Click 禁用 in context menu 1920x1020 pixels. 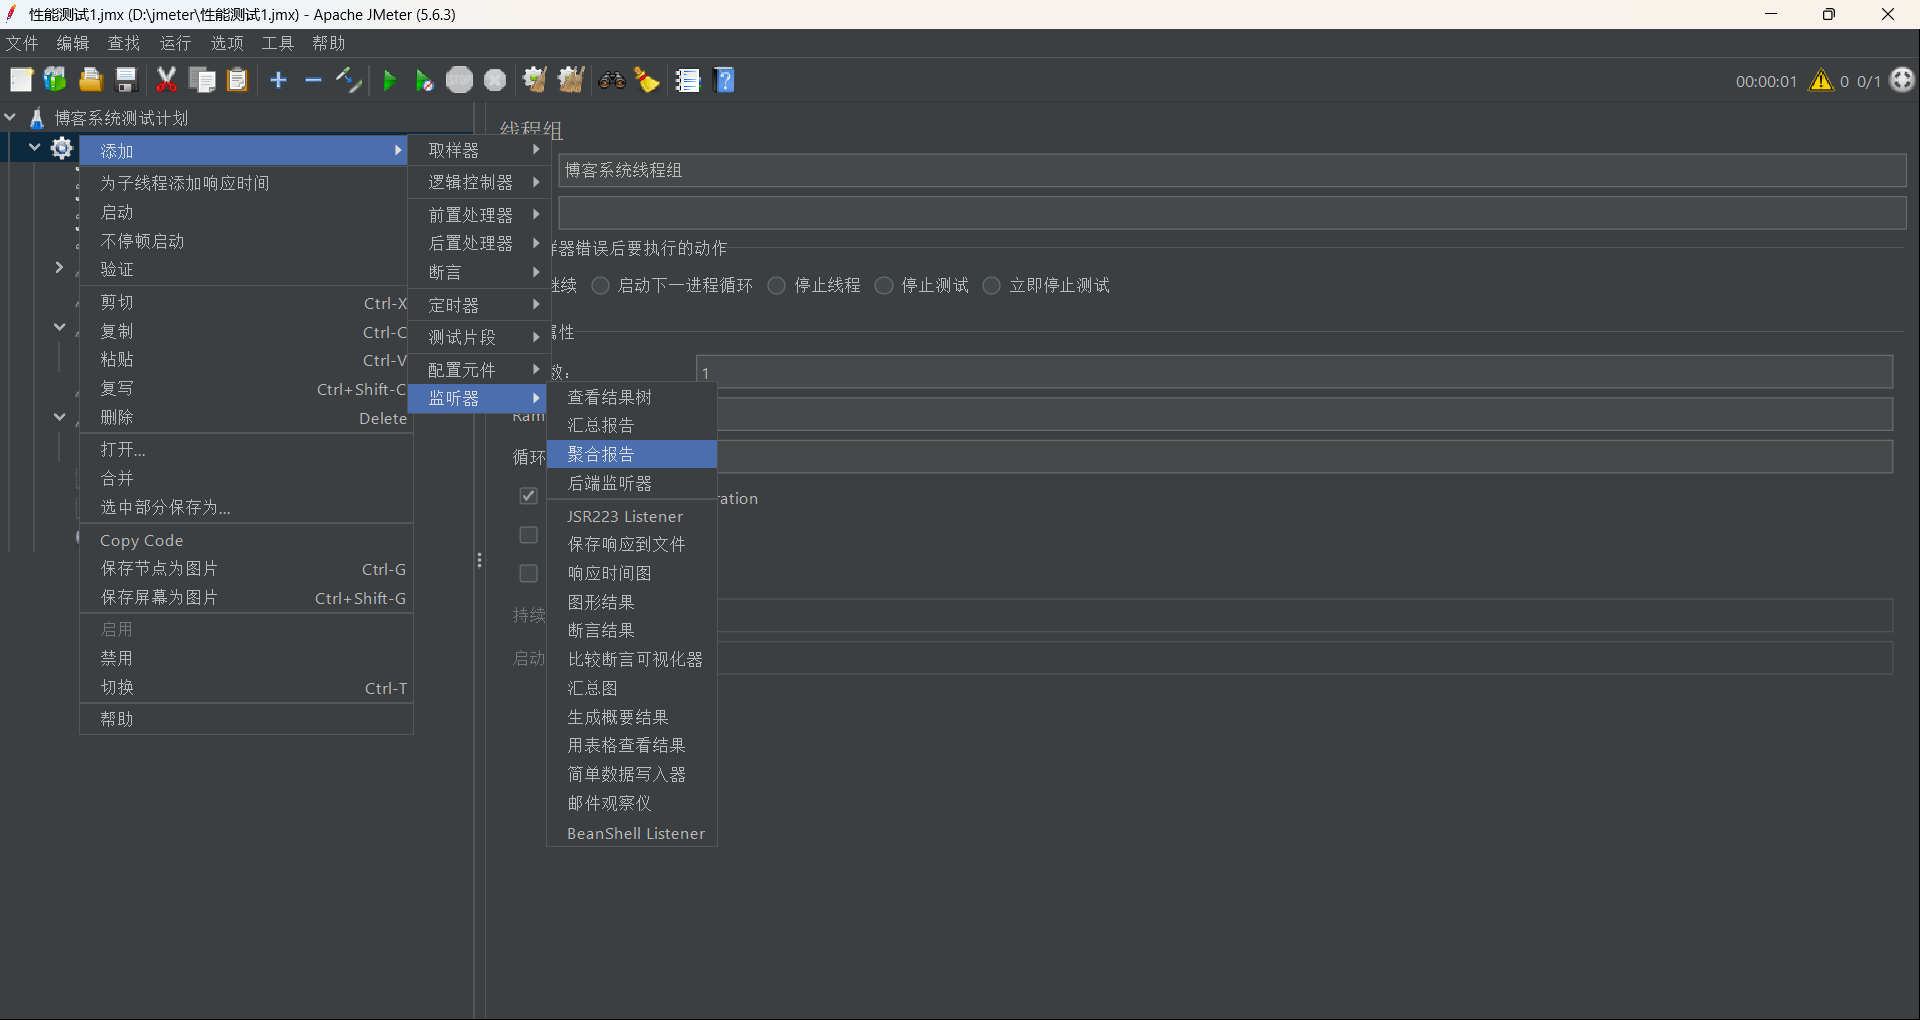tap(246, 658)
